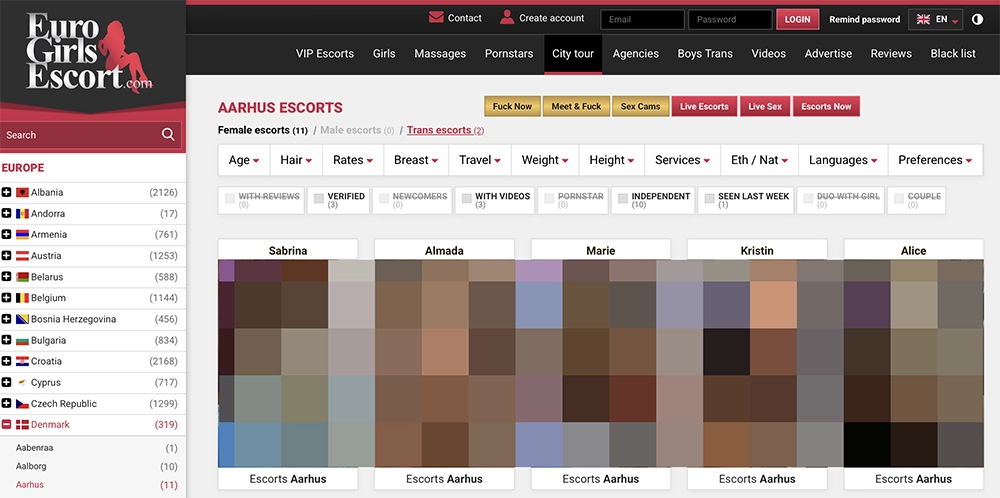Click the search magnifier icon

point(168,135)
